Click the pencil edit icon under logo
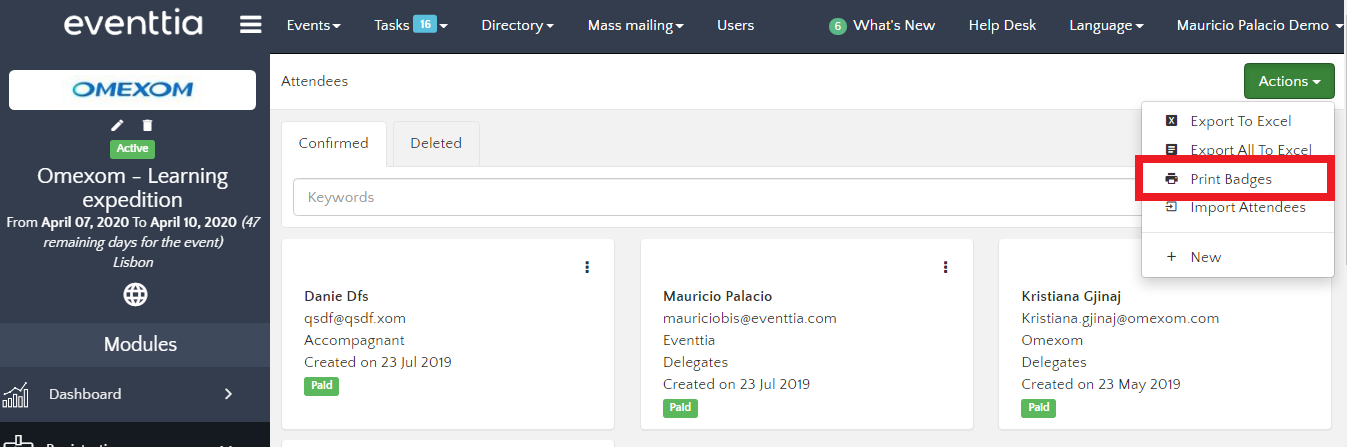1347x447 pixels. click(x=118, y=125)
